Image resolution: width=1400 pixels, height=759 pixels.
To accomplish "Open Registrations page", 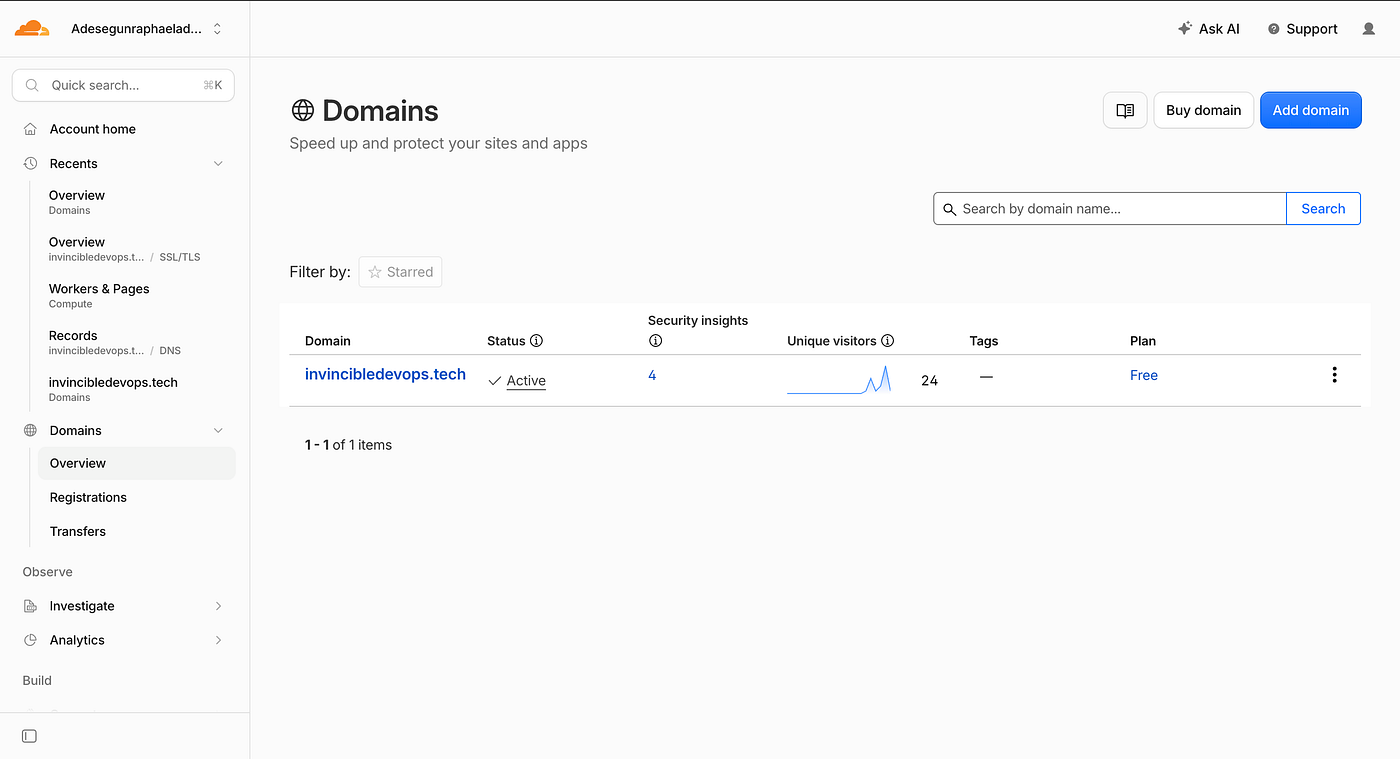I will pyautogui.click(x=88, y=497).
